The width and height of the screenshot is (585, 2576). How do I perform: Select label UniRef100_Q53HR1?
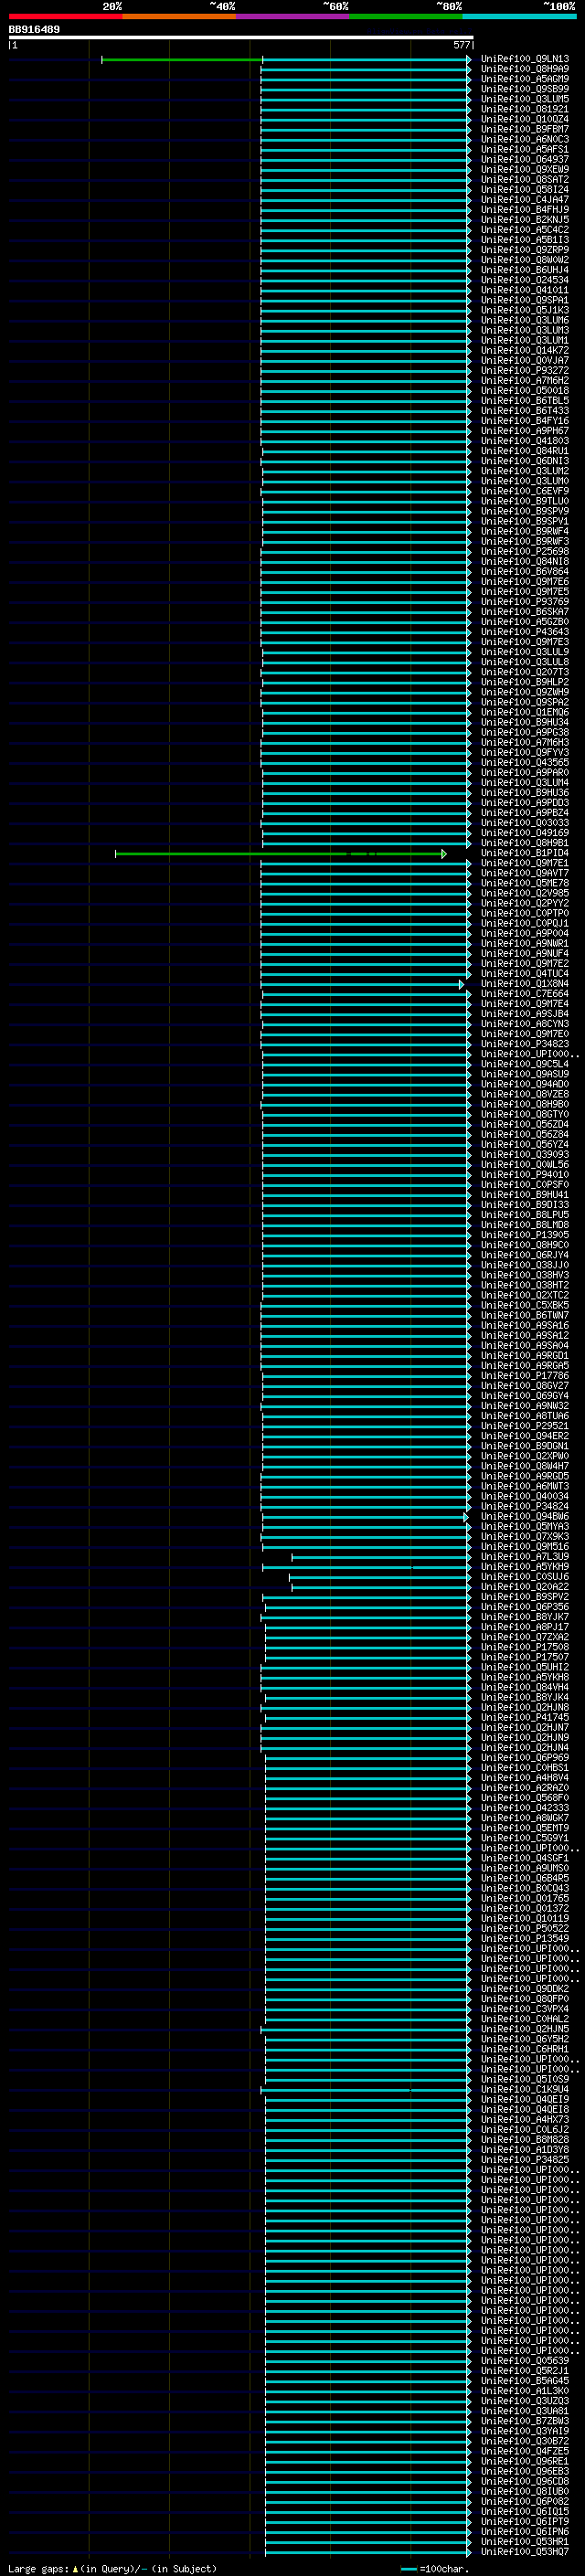click(525, 2541)
